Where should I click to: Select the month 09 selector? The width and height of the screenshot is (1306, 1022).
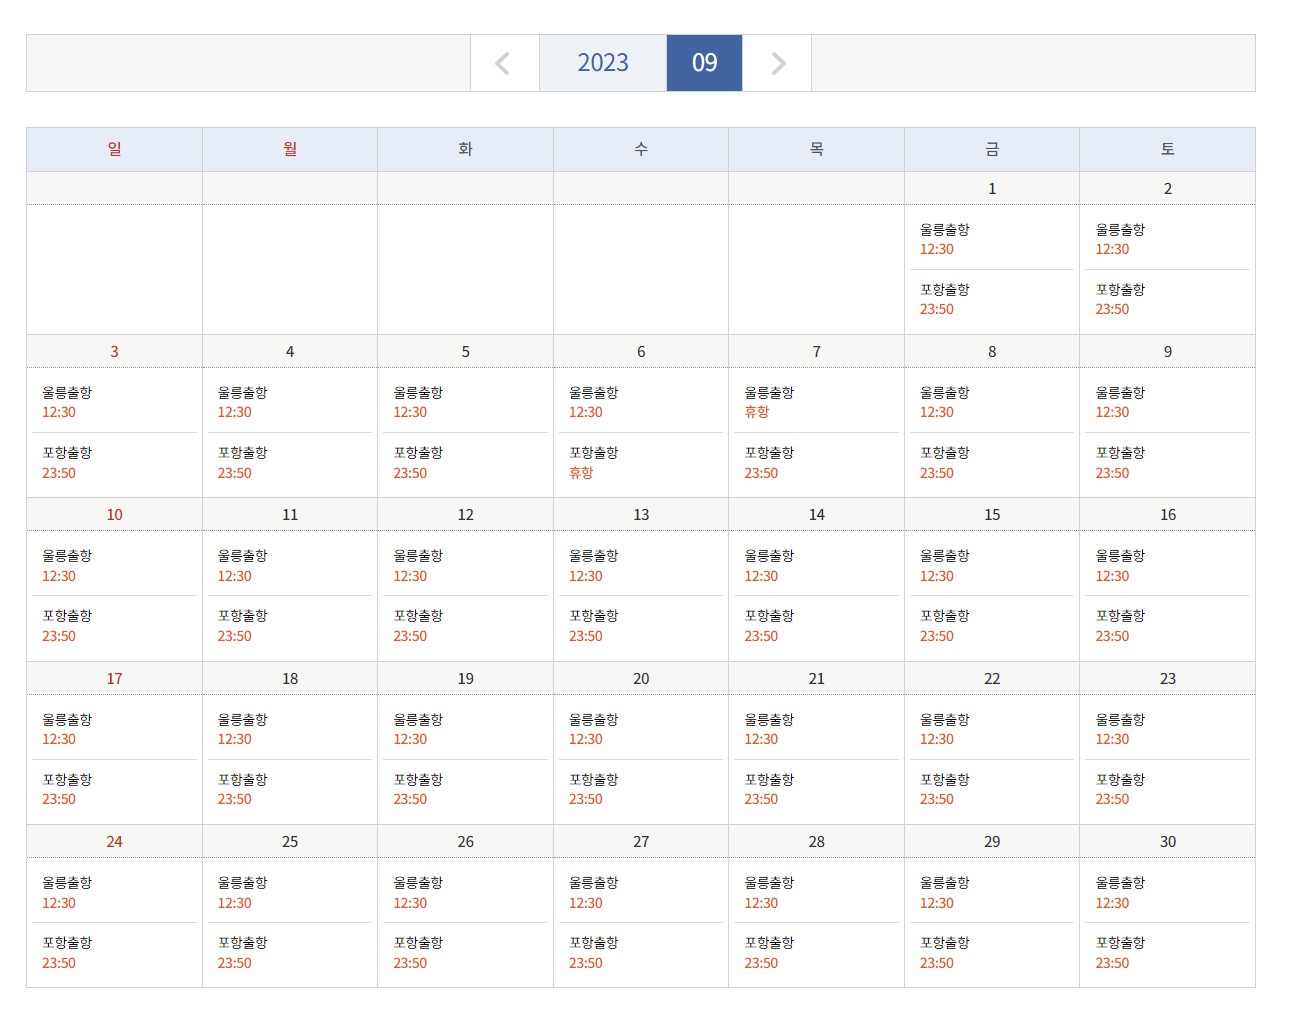[704, 63]
